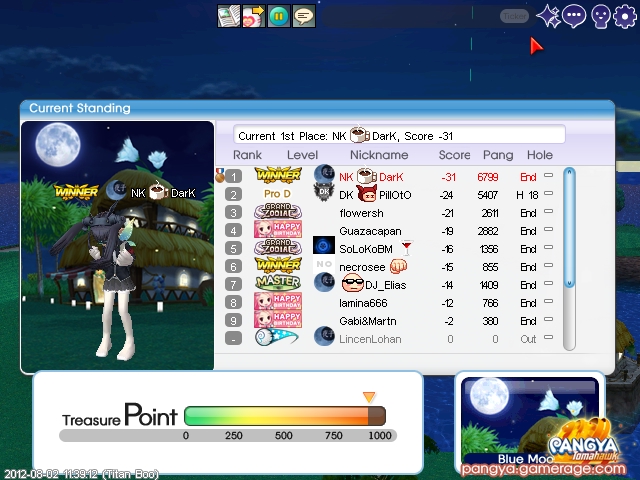640x480 pixels.
Task: Click the rank 1 medal icon
Action: pyautogui.click(x=220, y=176)
